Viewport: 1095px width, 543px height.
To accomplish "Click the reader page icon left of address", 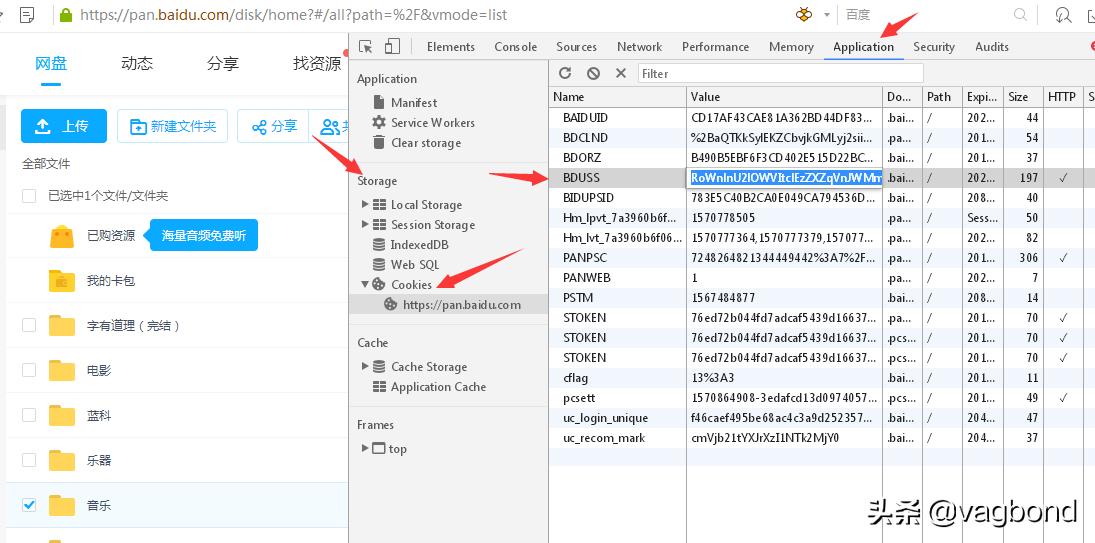I will [27, 15].
